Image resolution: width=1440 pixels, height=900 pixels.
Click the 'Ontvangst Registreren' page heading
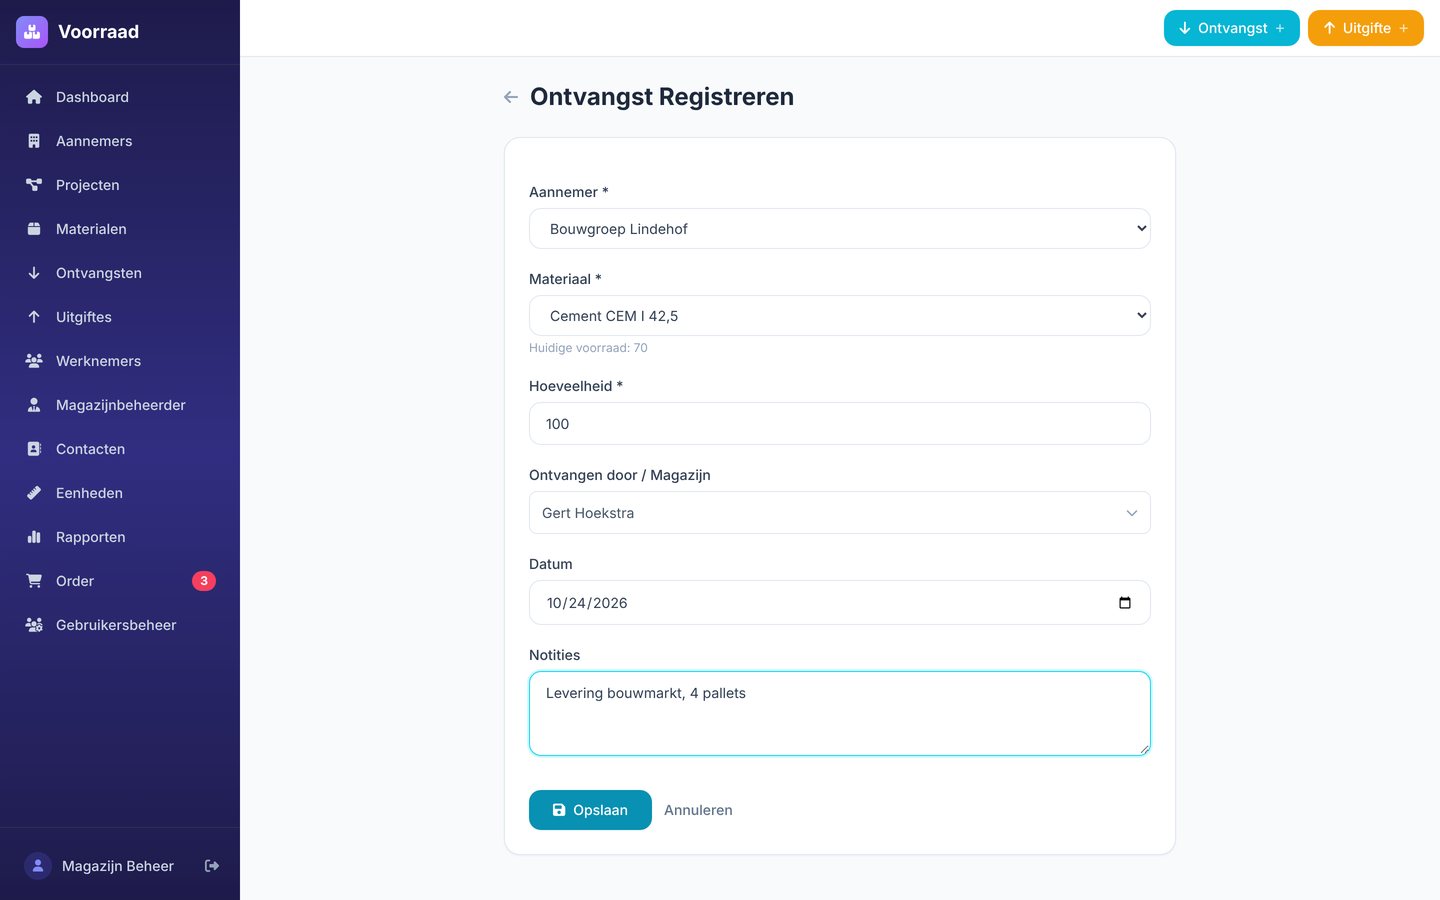662,97
